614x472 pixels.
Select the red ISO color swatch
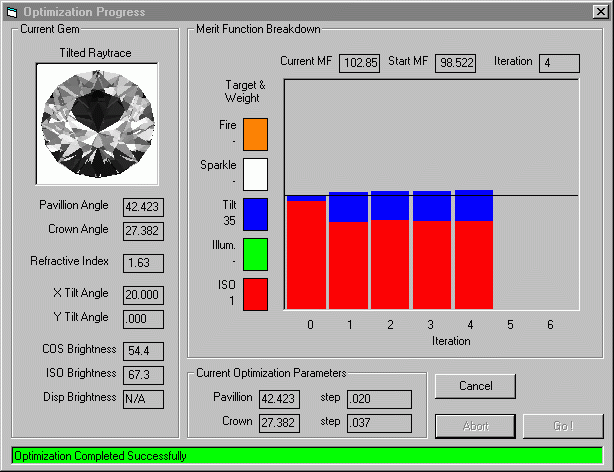pos(255,295)
